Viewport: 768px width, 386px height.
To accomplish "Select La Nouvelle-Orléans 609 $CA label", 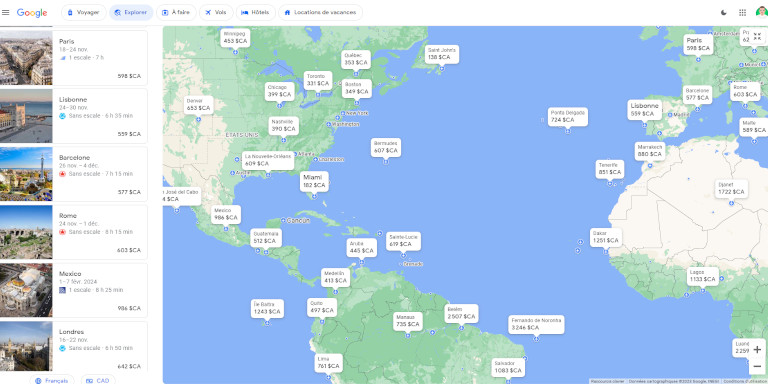I will click(268, 160).
